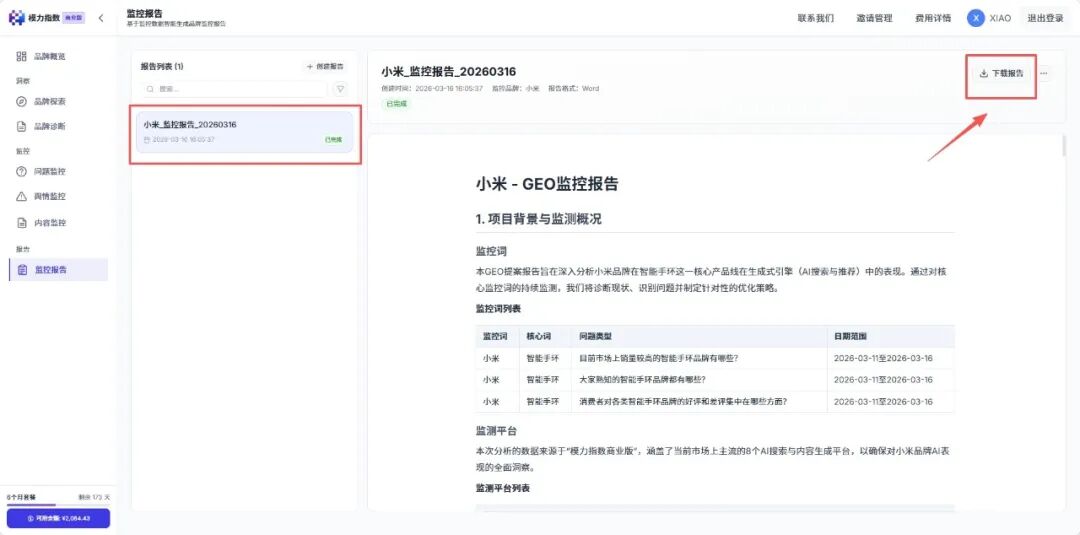Click the 下载报告 download button
1080x535 pixels.
click(x=1001, y=73)
